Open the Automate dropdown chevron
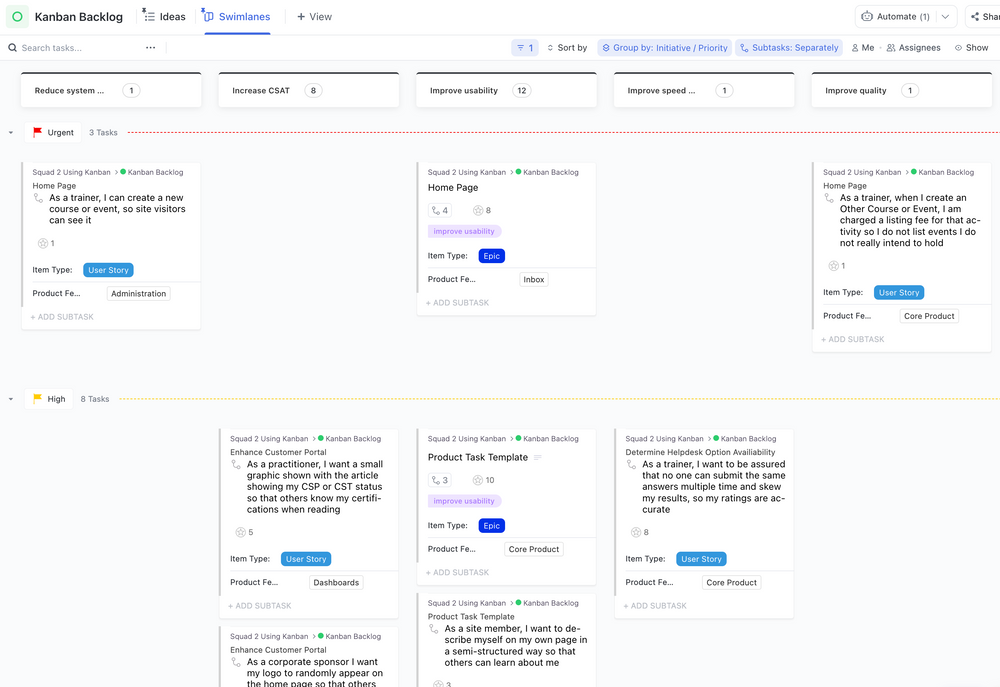1000x687 pixels. pyautogui.click(x=945, y=16)
